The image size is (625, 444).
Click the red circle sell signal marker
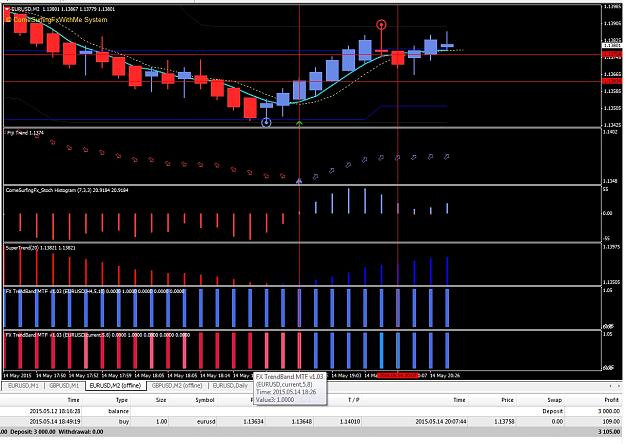pos(381,25)
